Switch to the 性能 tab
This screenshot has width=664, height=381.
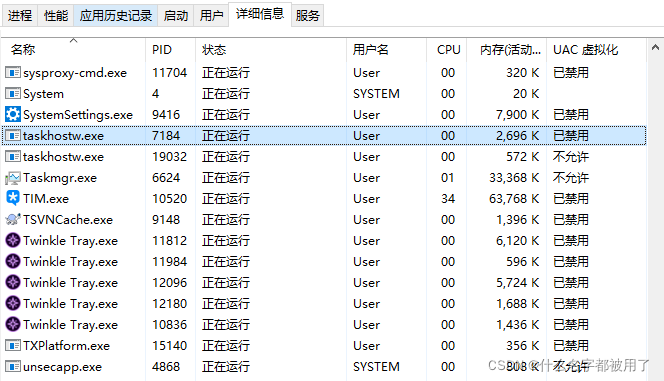tap(55, 16)
